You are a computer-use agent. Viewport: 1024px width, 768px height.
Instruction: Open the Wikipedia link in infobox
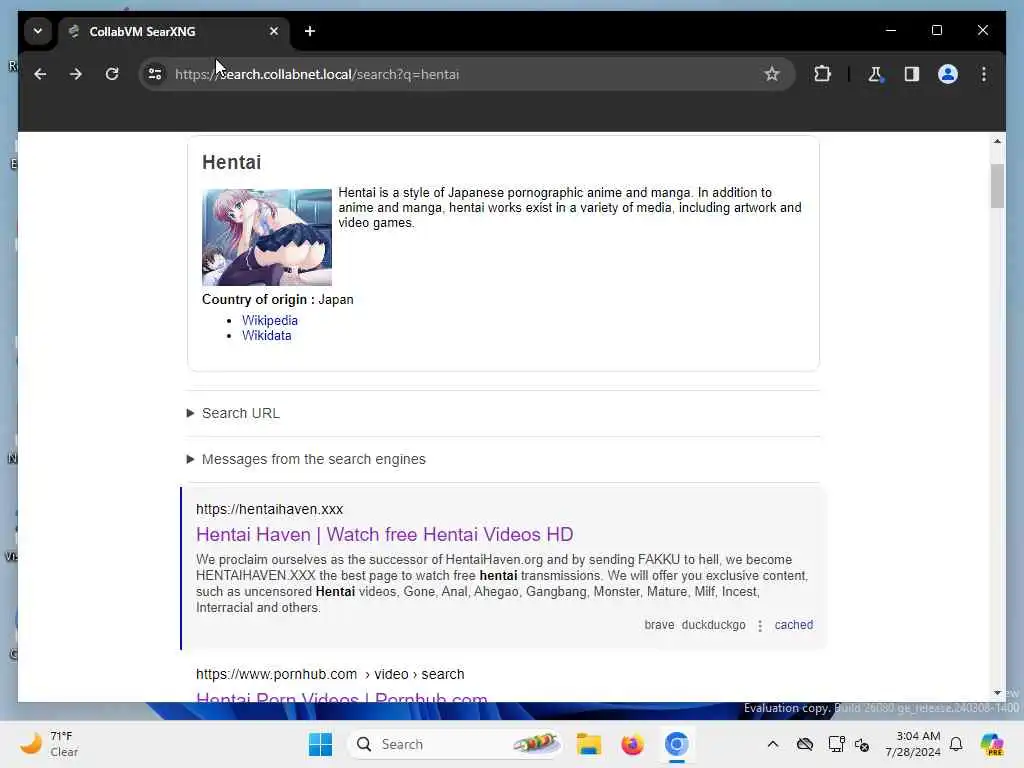click(270, 321)
